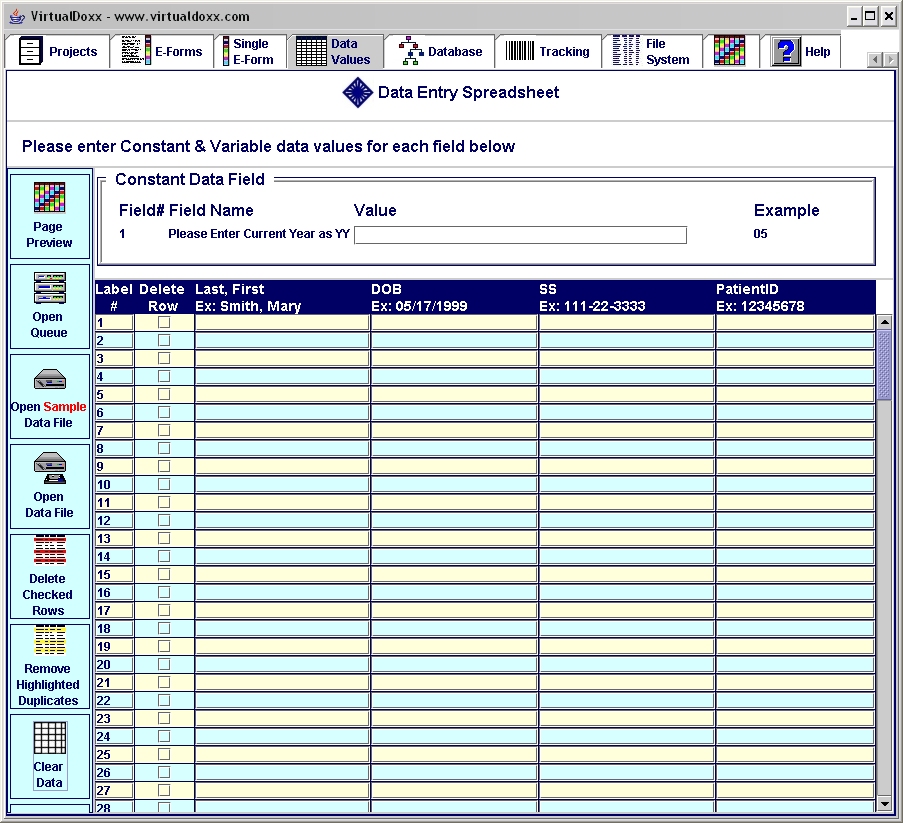903x823 pixels.
Task: Click the spreadsheet vertical scrollbar thumb
Action: 885,365
